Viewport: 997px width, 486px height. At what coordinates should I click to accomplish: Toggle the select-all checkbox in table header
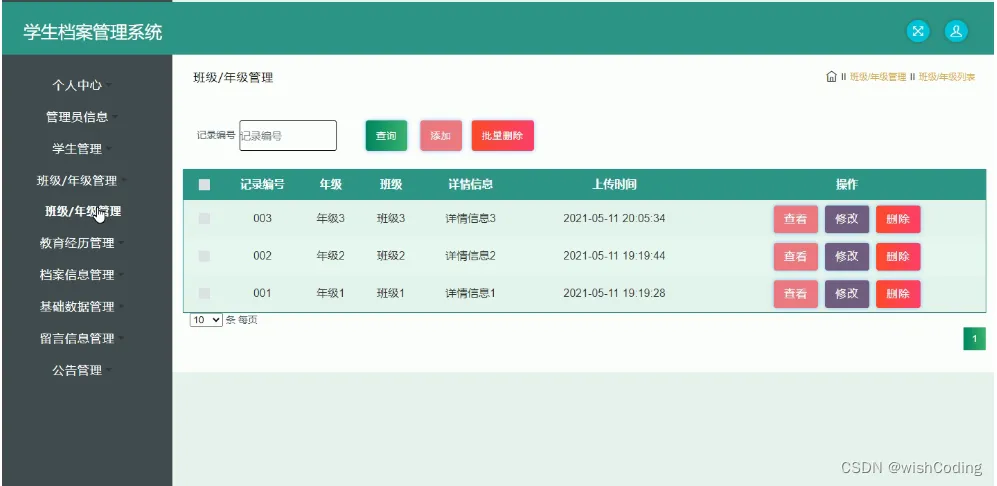click(x=204, y=184)
